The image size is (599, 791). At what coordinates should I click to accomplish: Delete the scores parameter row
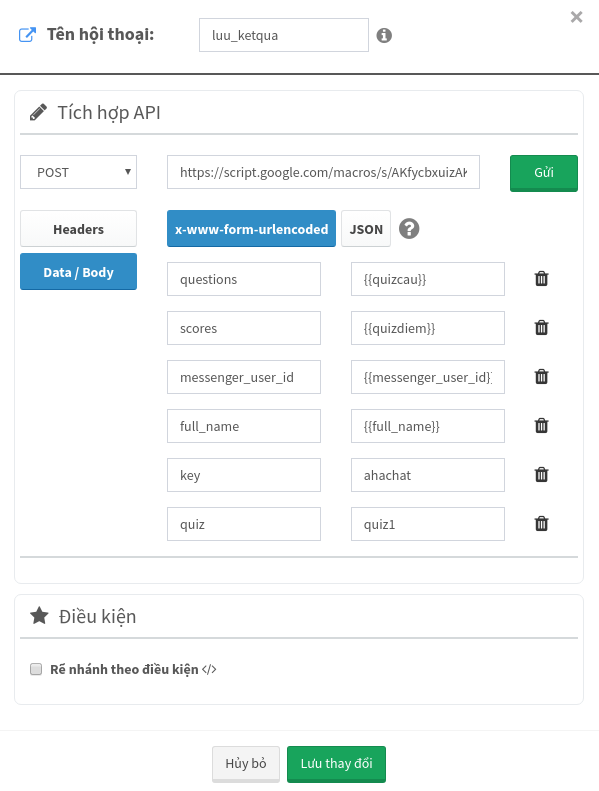tap(541, 327)
